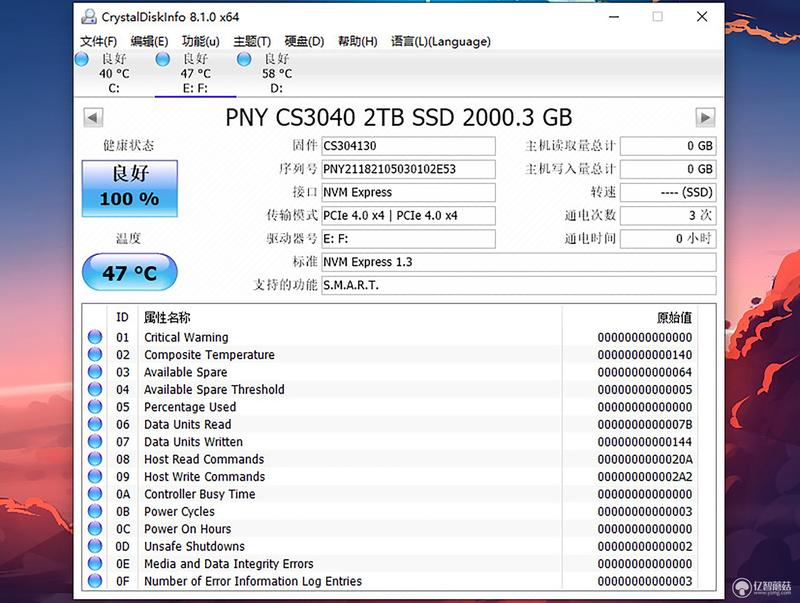Click the host reads total 0 GB field
The width and height of the screenshot is (800, 603).
coord(668,146)
